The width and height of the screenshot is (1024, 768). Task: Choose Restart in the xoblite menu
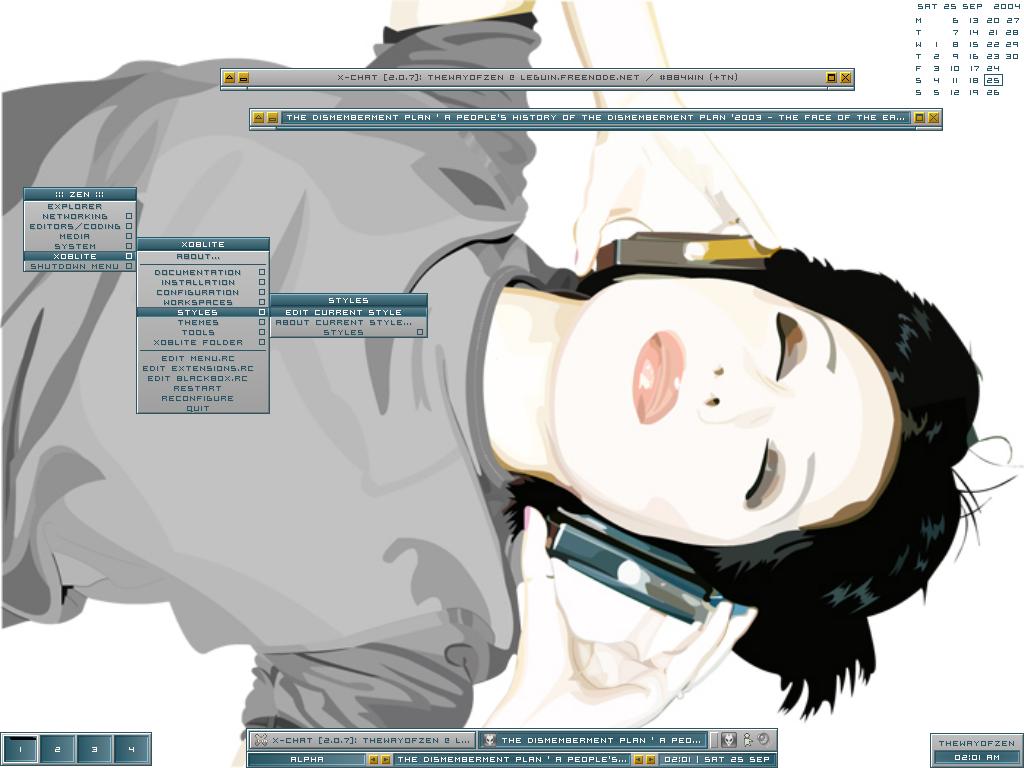pyautogui.click(x=202, y=389)
